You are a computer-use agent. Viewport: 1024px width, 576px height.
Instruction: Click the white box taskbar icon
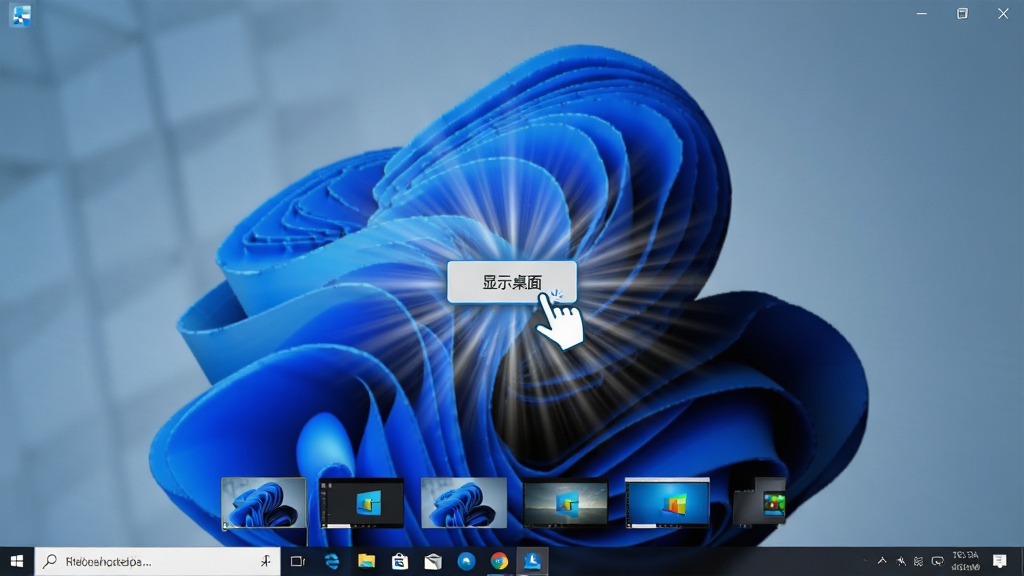click(x=433, y=562)
